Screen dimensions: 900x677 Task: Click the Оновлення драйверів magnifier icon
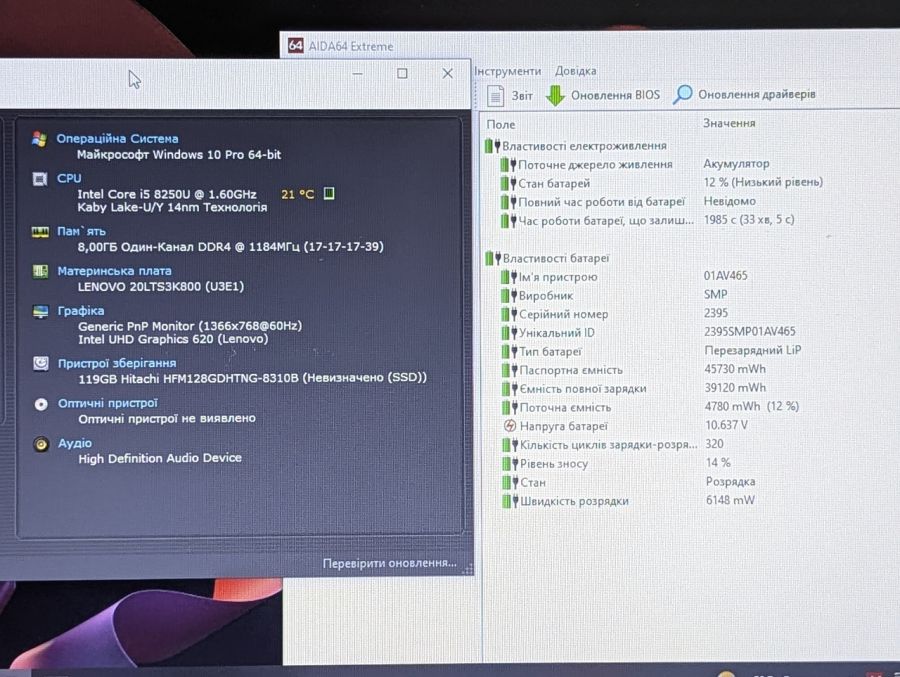[682, 95]
